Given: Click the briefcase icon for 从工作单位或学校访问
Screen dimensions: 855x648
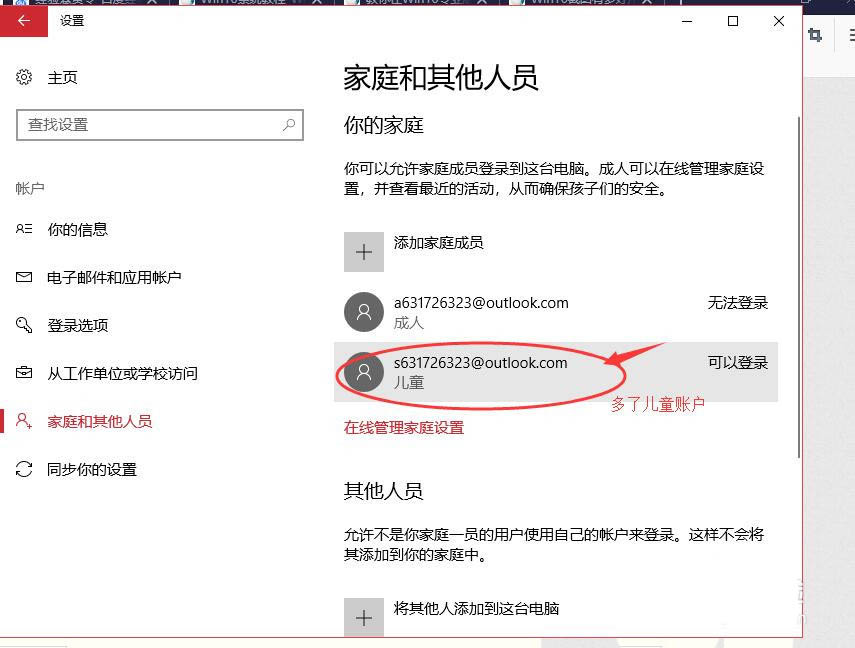Looking at the screenshot, I should (x=25, y=373).
